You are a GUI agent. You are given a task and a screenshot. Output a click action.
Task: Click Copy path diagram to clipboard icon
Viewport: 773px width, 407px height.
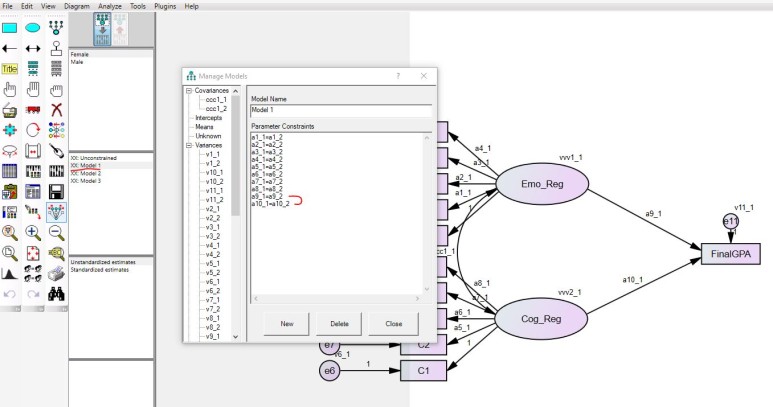[x=9, y=192]
